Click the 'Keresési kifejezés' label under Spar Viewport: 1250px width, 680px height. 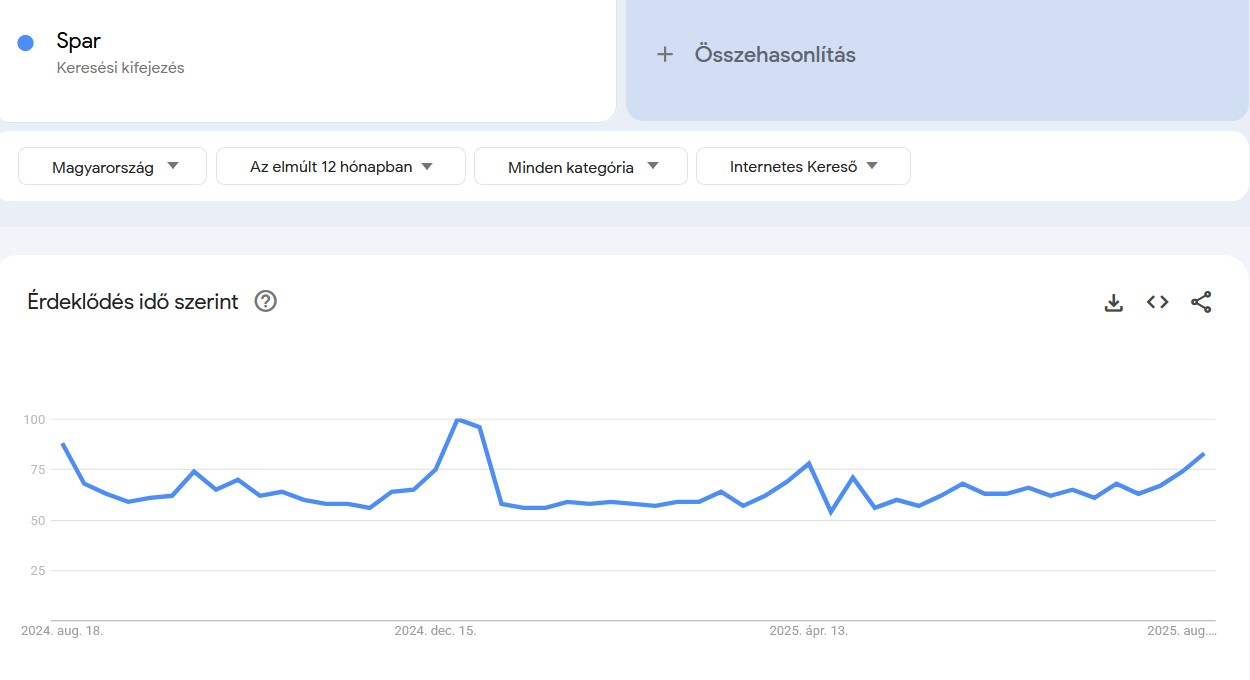coord(120,68)
